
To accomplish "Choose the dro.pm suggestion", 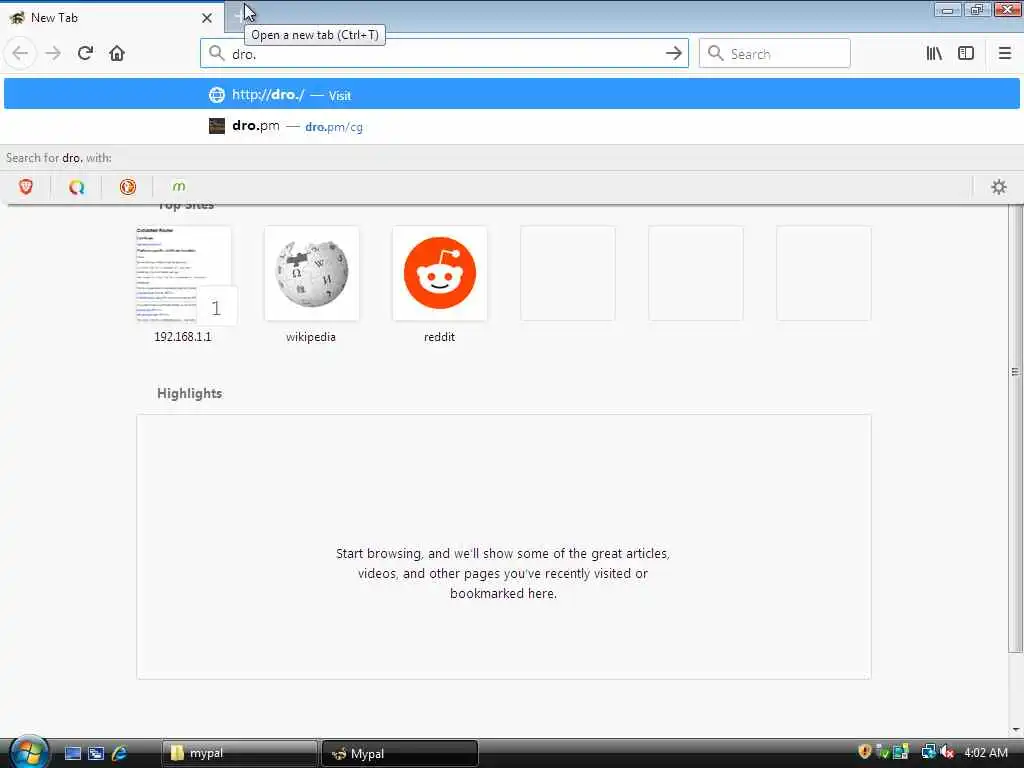I will coord(511,126).
